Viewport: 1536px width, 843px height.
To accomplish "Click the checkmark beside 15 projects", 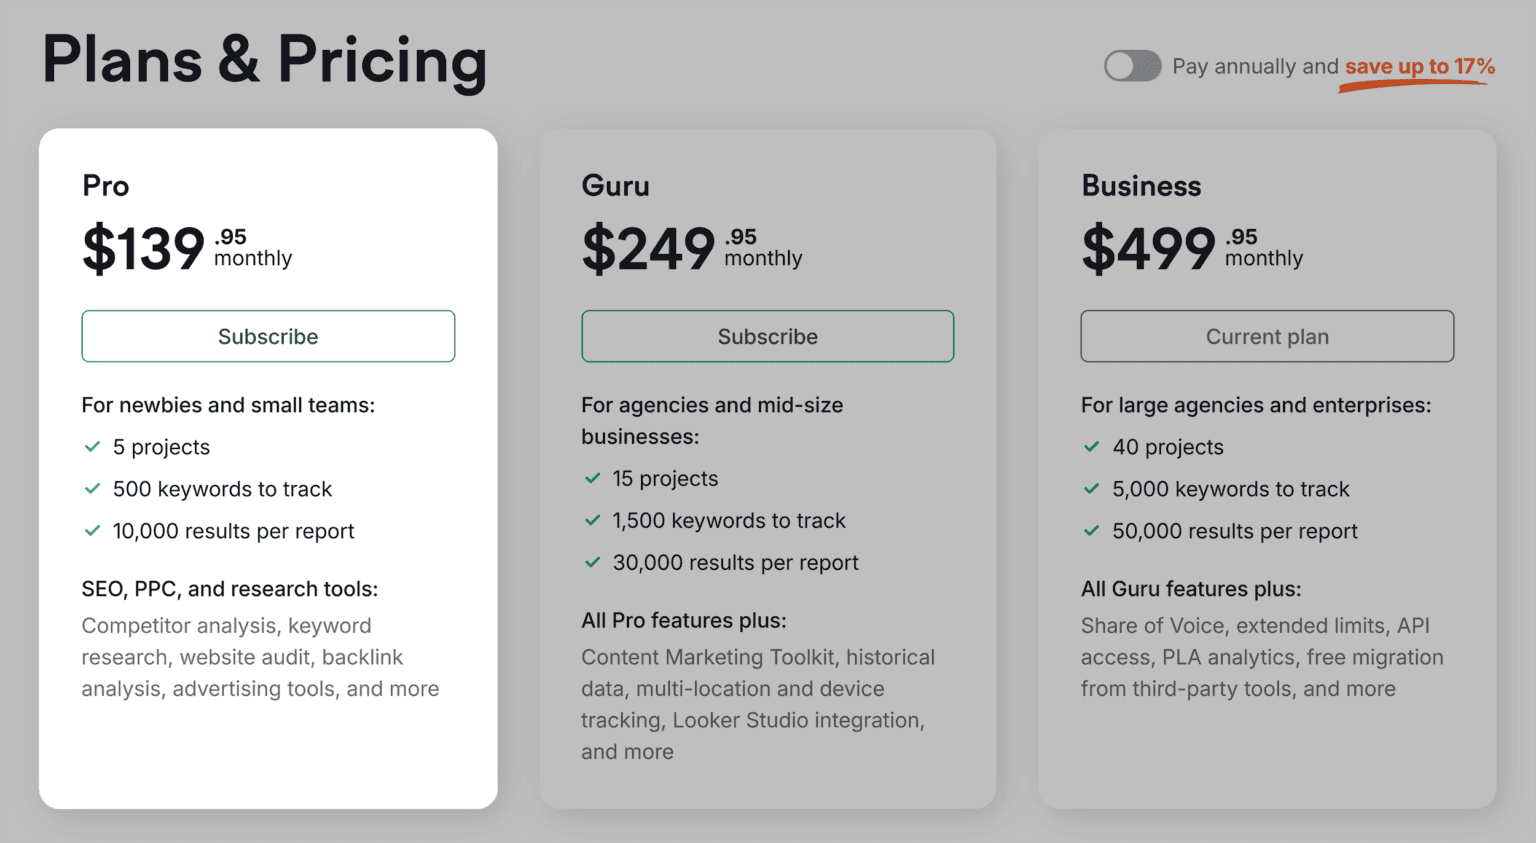I will coord(592,479).
